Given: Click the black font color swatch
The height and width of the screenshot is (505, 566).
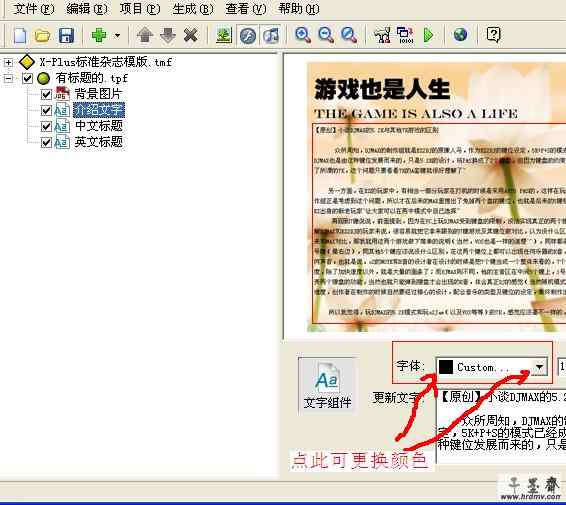Looking at the screenshot, I should 446,367.
